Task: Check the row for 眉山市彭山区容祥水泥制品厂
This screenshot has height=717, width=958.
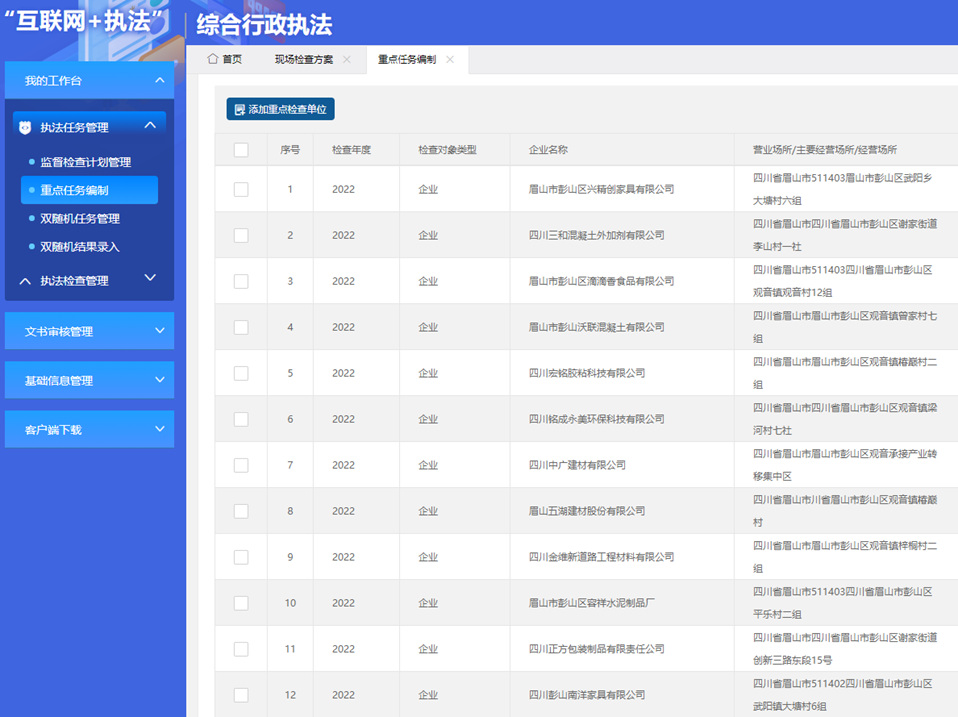Action: click(x=241, y=603)
